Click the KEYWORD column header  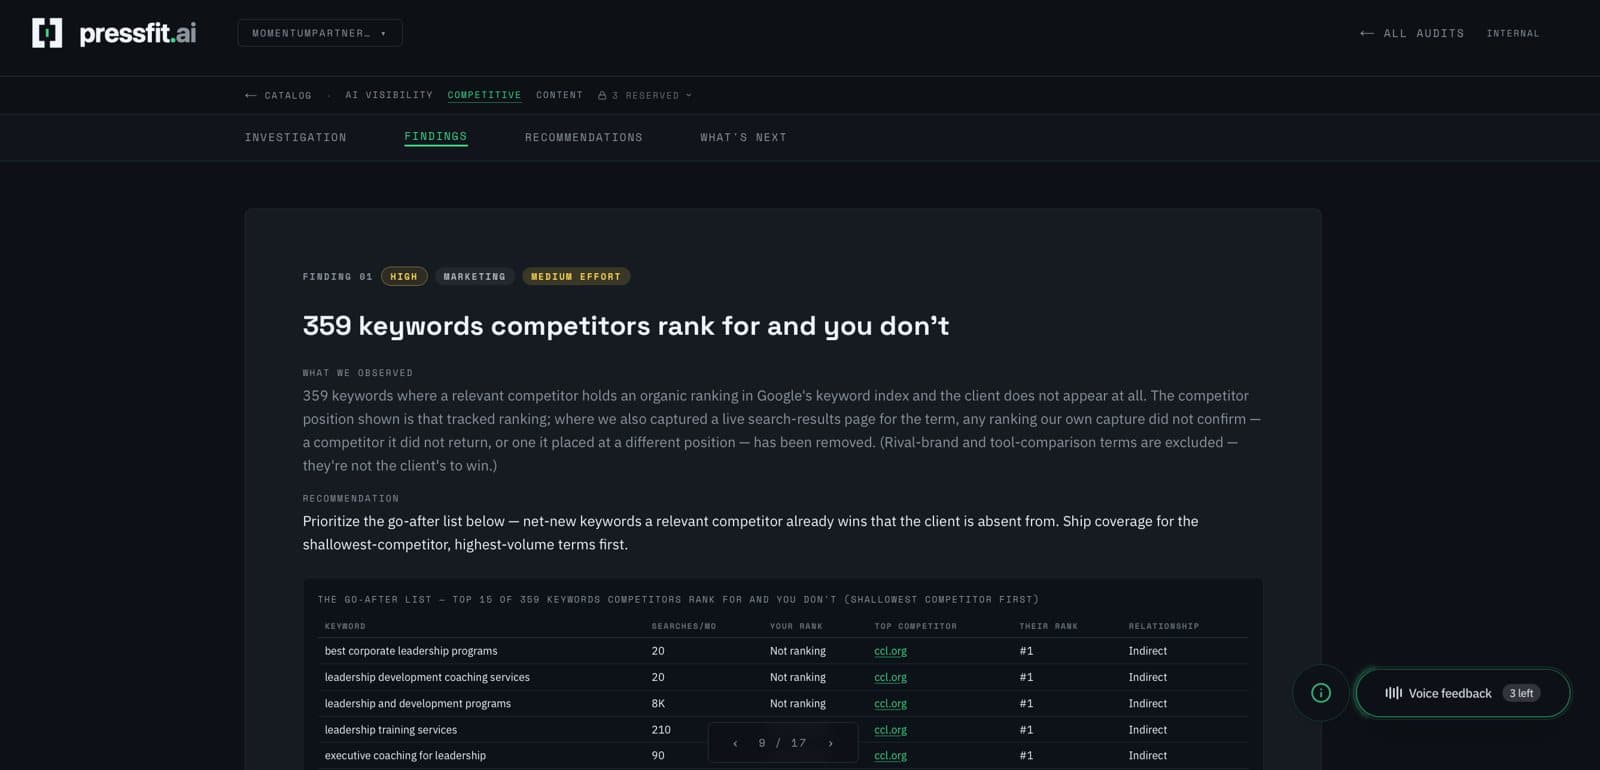click(345, 626)
